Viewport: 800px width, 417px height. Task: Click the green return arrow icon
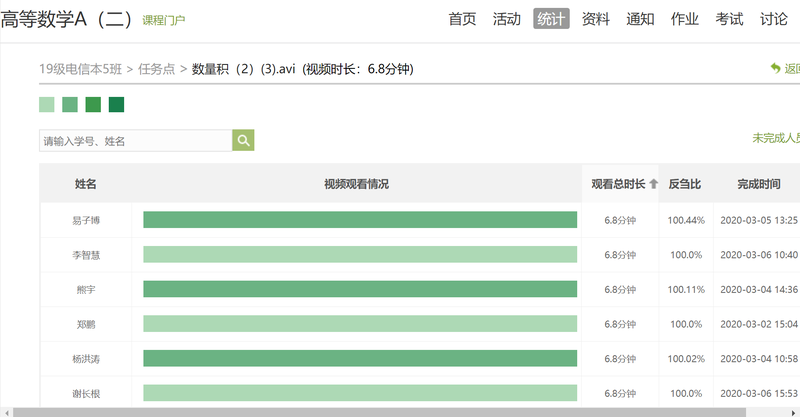point(776,68)
